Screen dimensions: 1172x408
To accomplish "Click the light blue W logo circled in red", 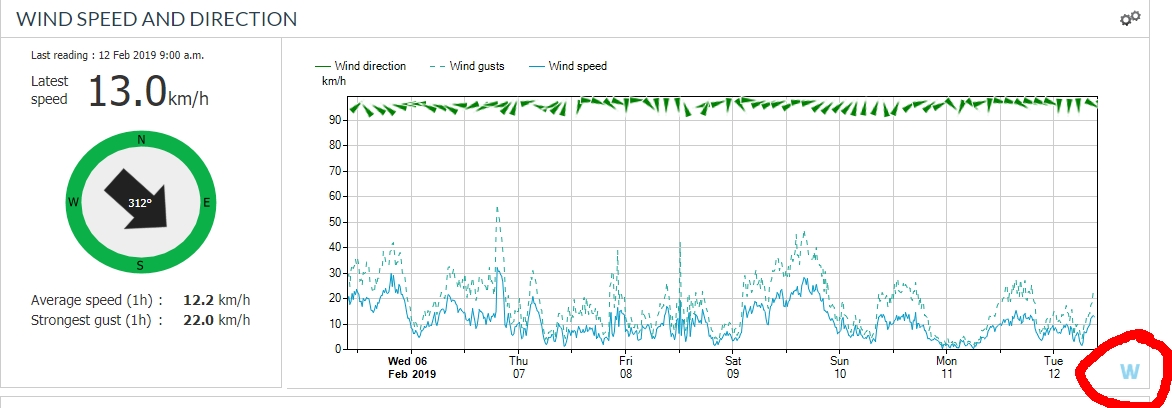I will [1129, 372].
